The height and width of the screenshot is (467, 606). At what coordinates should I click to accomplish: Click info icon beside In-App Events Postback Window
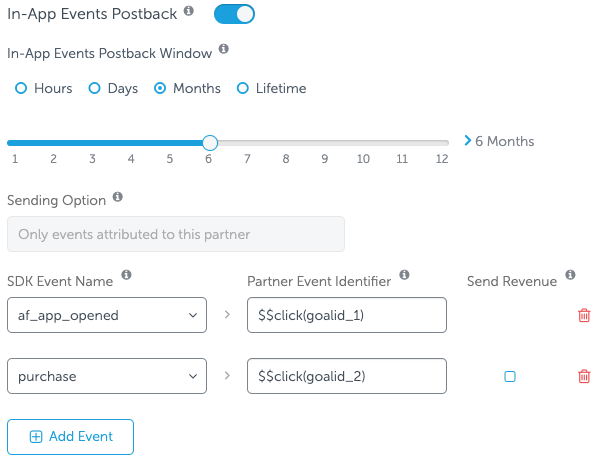(224, 49)
